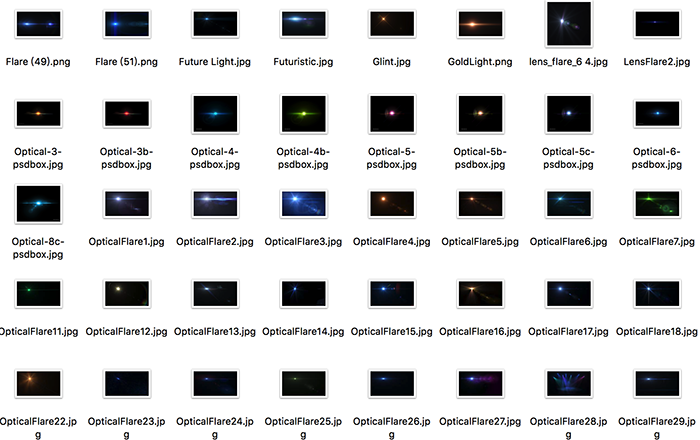Click the label "OpticalFlare3.jpg"
Image resolution: width=700 pixels, height=440 pixels.
(x=303, y=242)
